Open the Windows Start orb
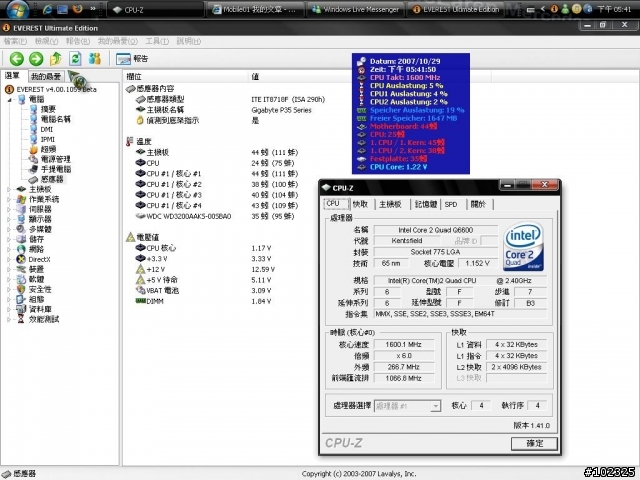This screenshot has width=640, height=480. tap(17, 9)
